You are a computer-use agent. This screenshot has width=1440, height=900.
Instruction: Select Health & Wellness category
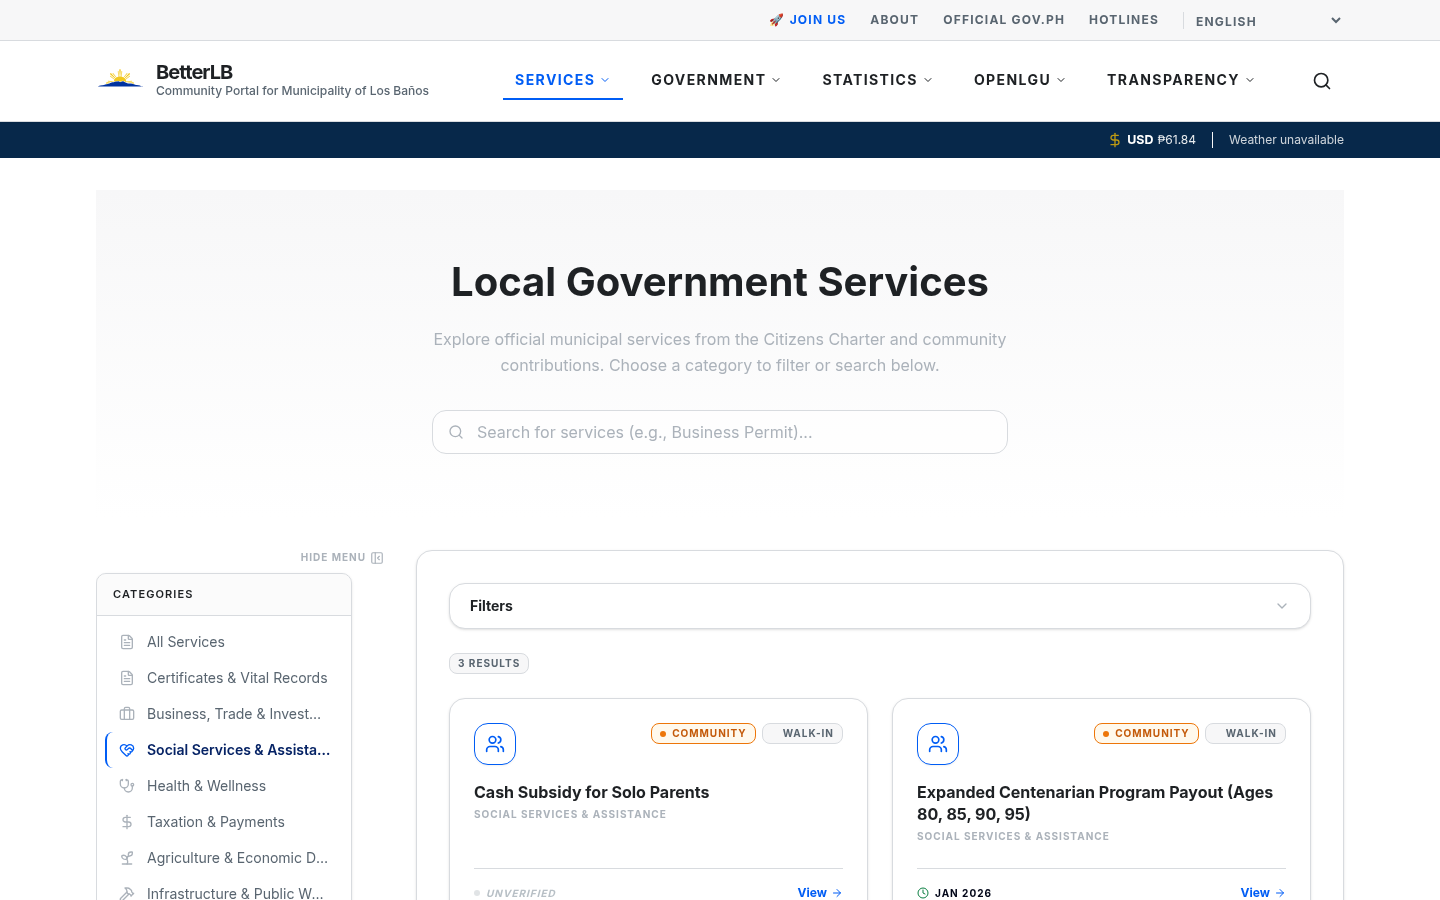224,786
